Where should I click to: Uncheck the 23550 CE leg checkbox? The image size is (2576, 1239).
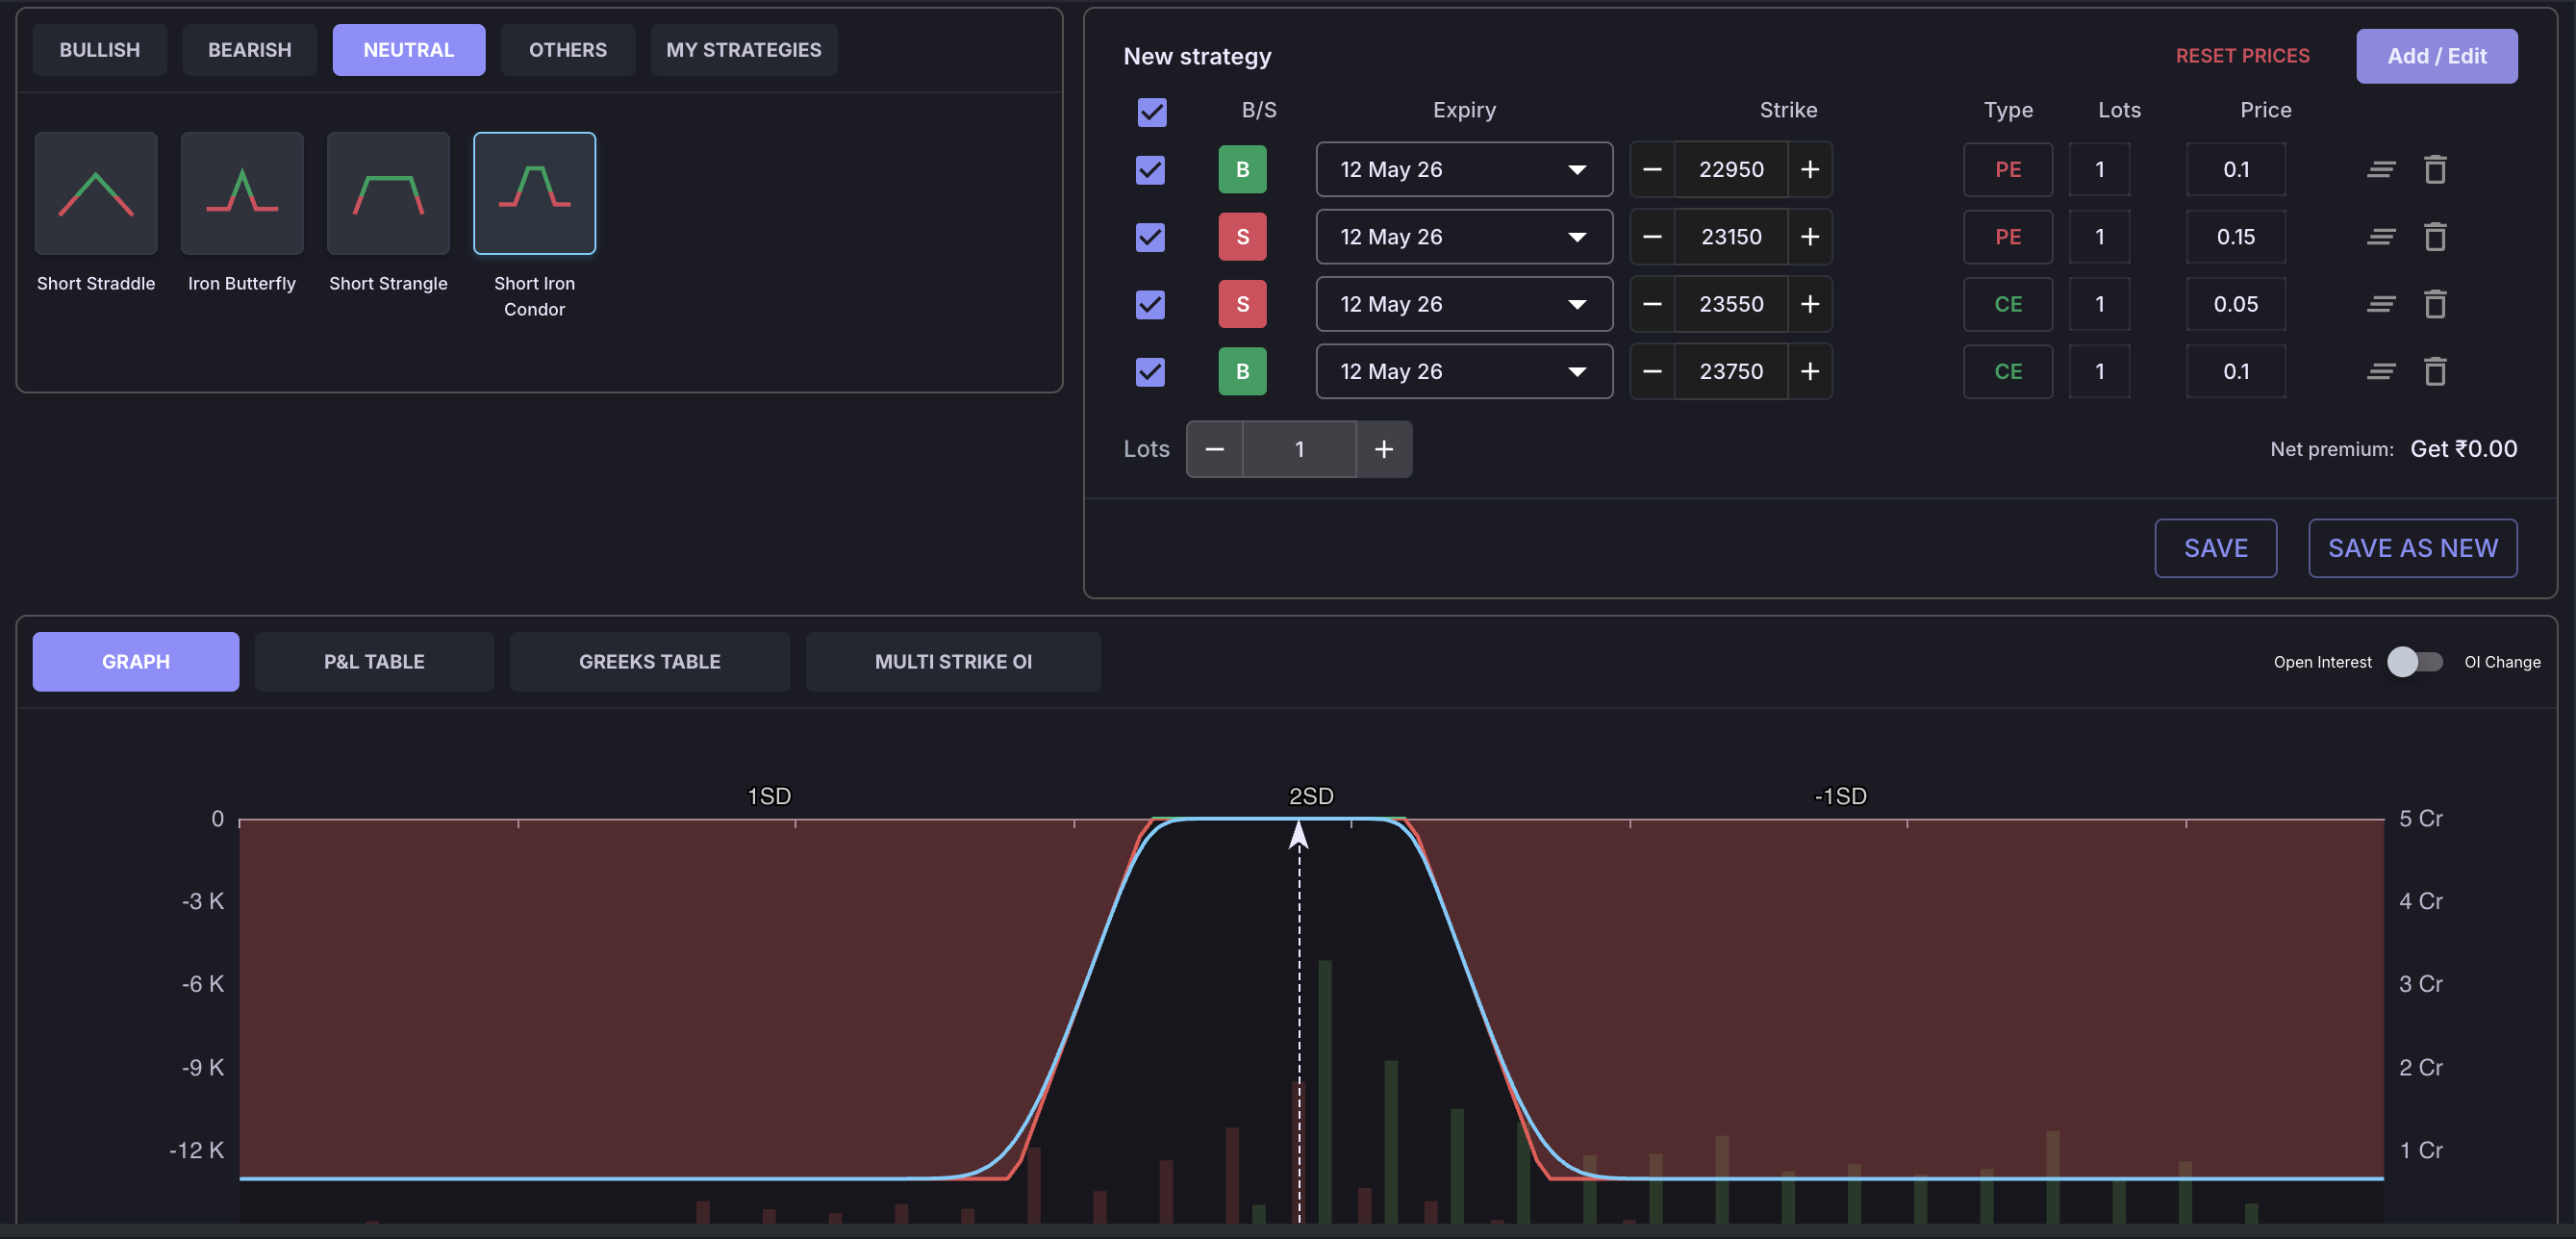click(x=1151, y=304)
